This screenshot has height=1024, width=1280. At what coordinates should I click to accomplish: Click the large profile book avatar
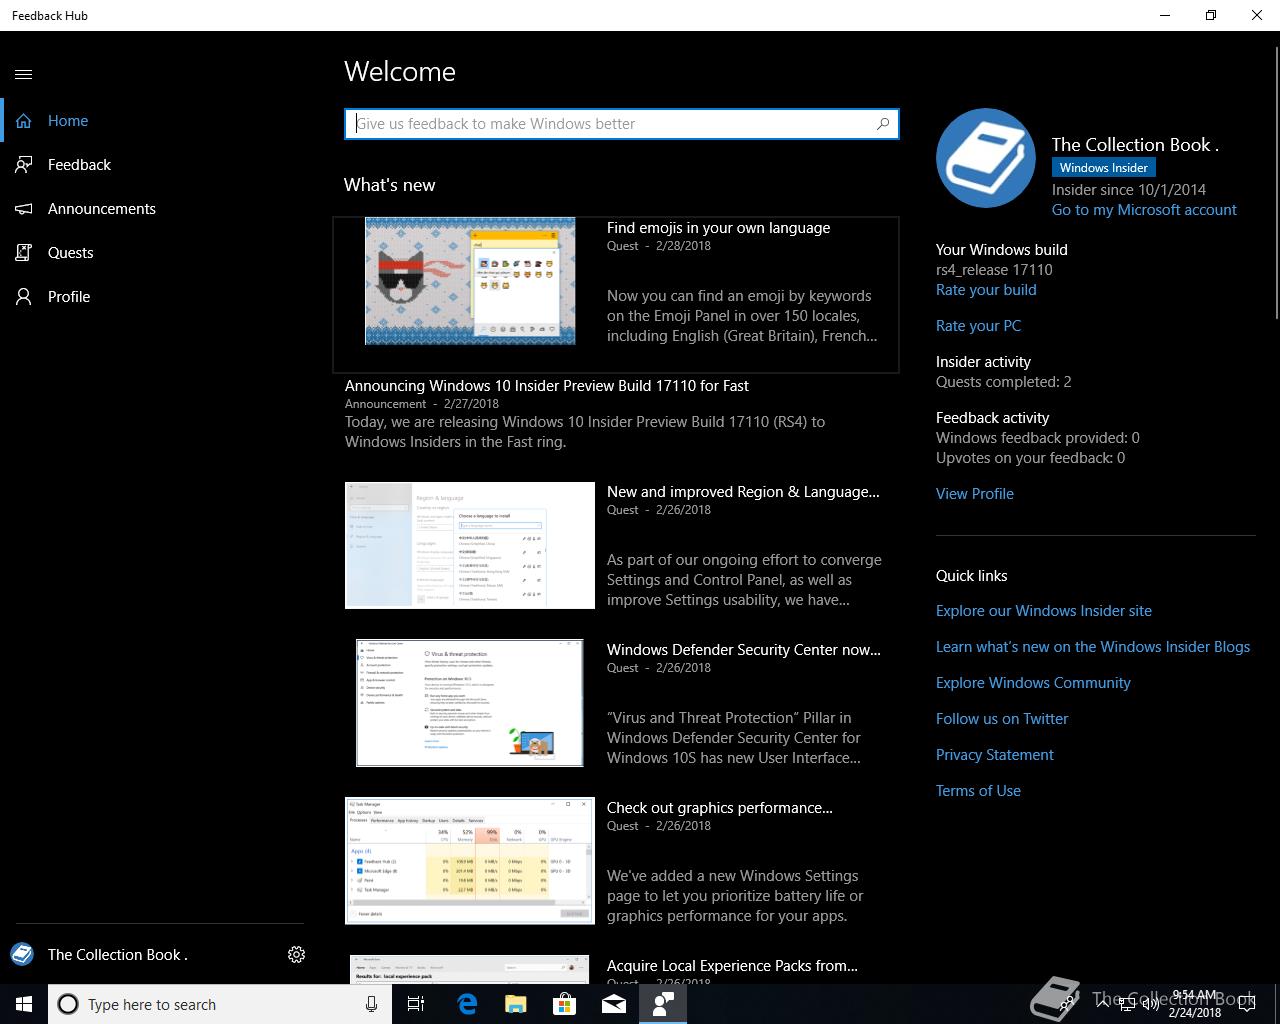pos(986,158)
